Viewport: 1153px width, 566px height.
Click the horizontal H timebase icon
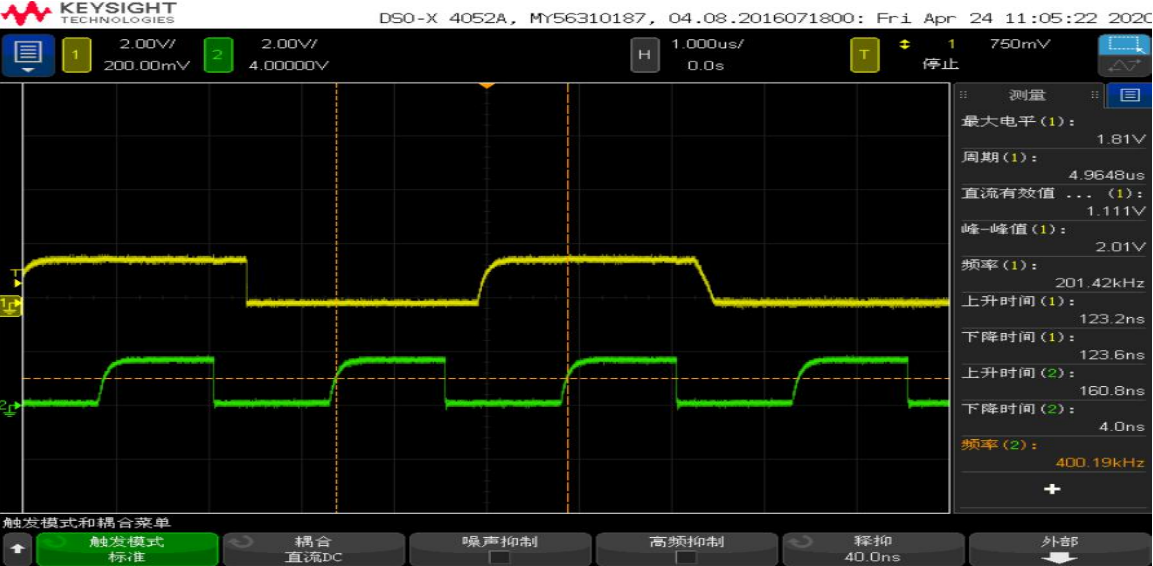click(x=645, y=54)
